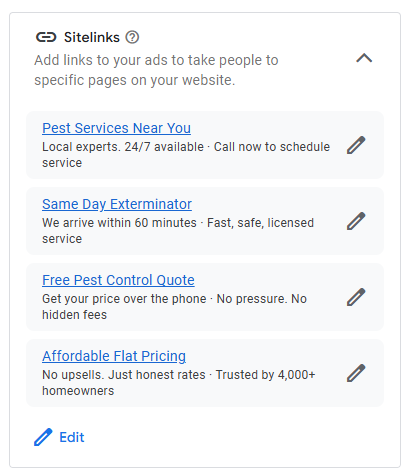
Task: Click the blue pencil icon beside Edit
Action: tap(43, 437)
